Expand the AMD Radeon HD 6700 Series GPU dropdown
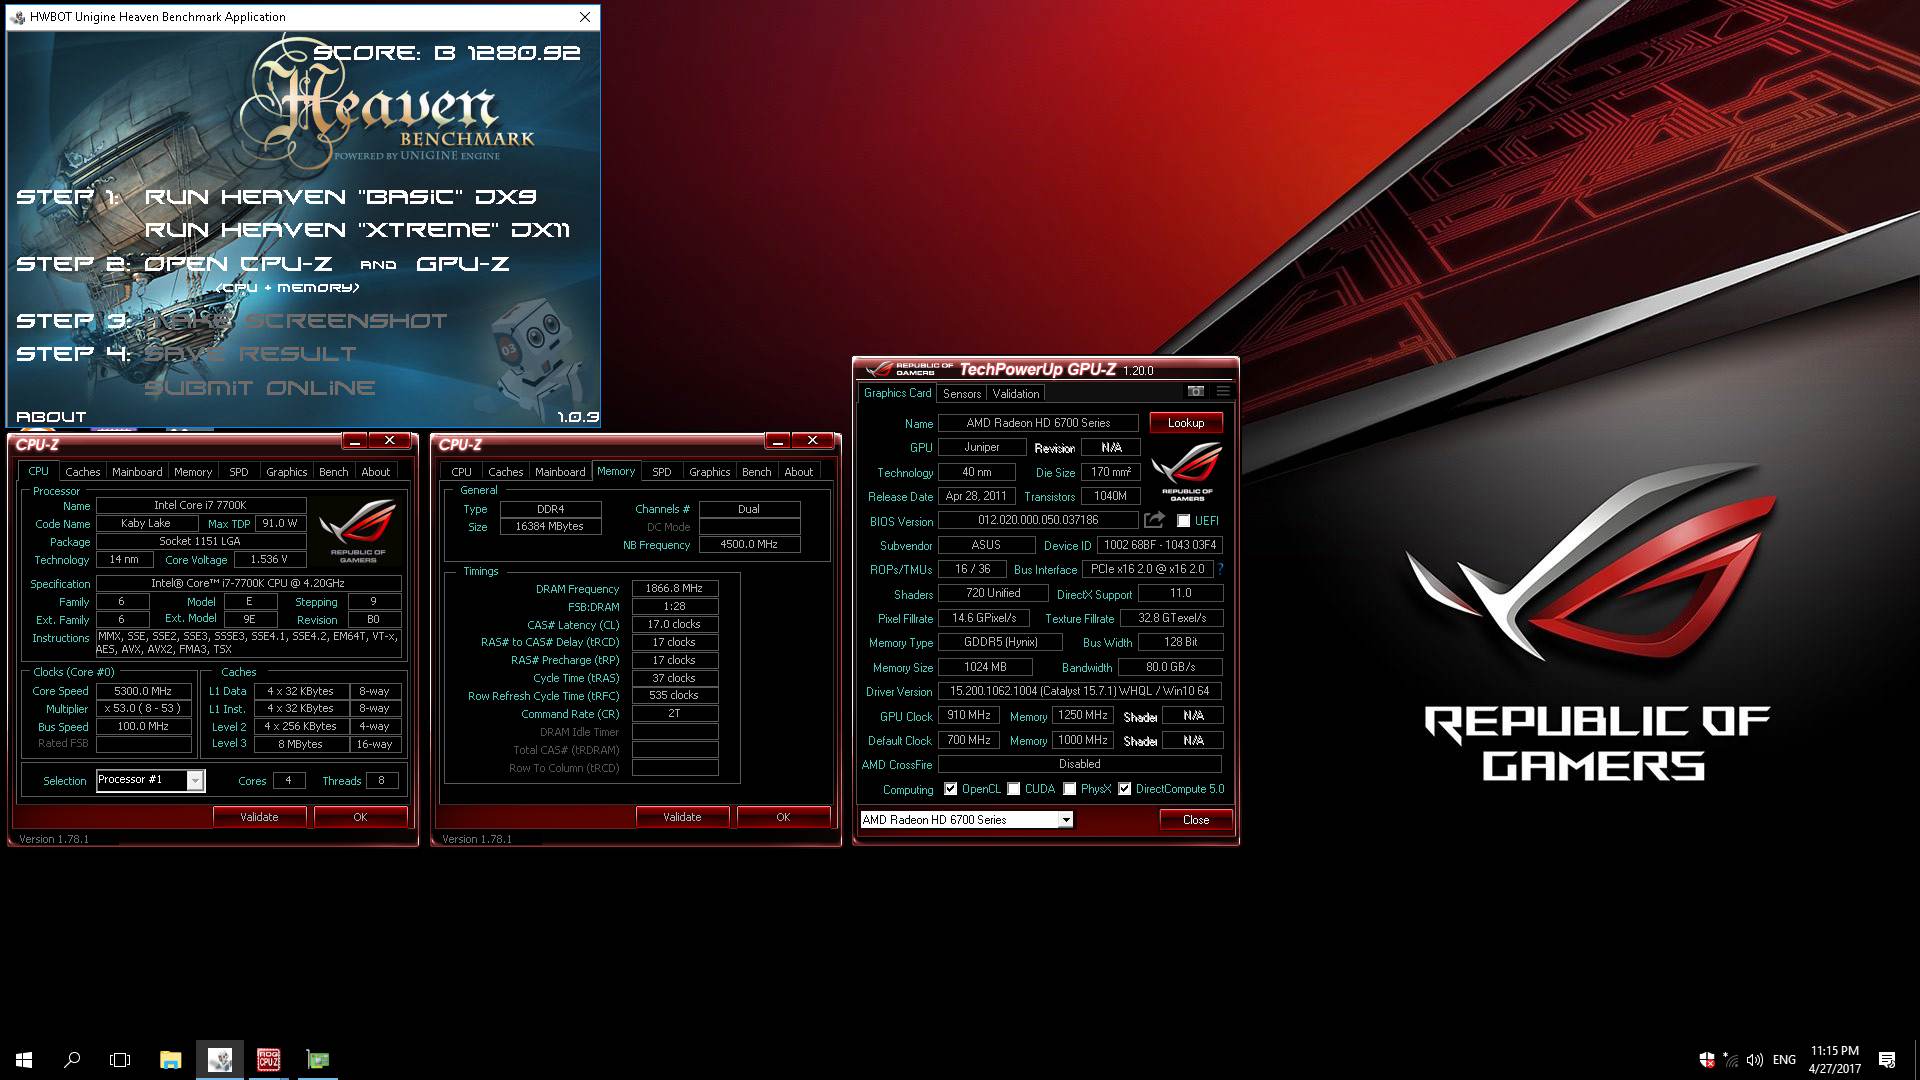Image resolution: width=1920 pixels, height=1080 pixels. (x=1066, y=820)
